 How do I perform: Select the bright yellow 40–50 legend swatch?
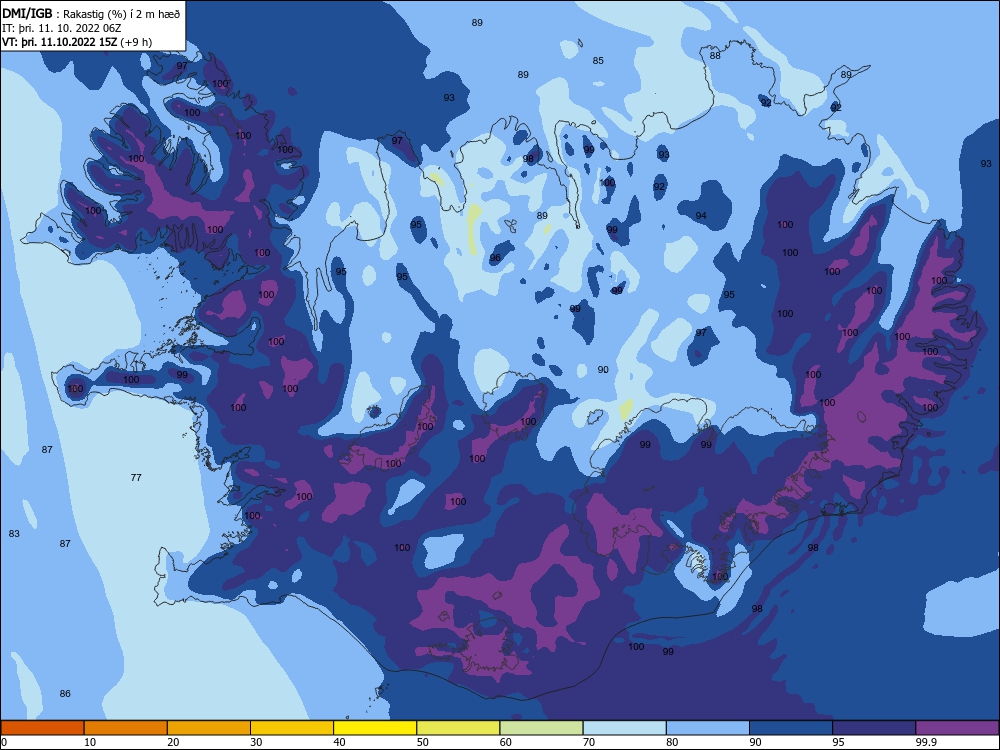coord(375,728)
